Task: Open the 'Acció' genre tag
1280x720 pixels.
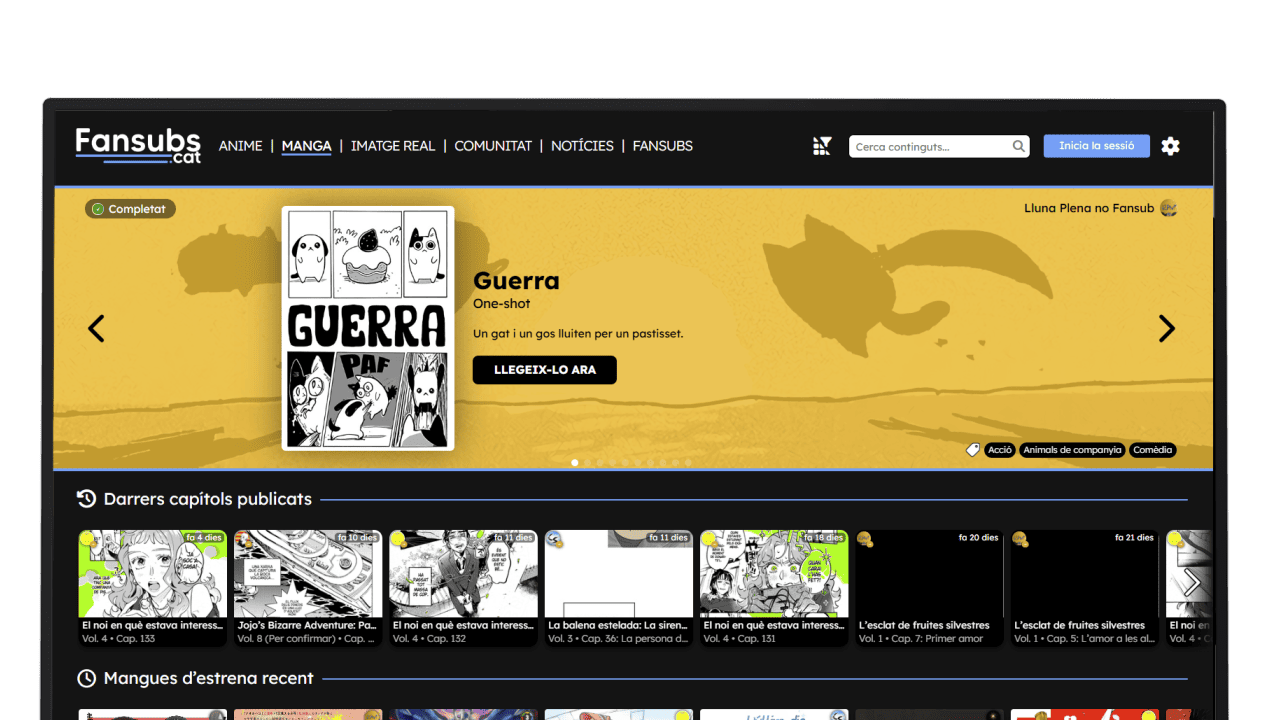Action: coord(1000,450)
